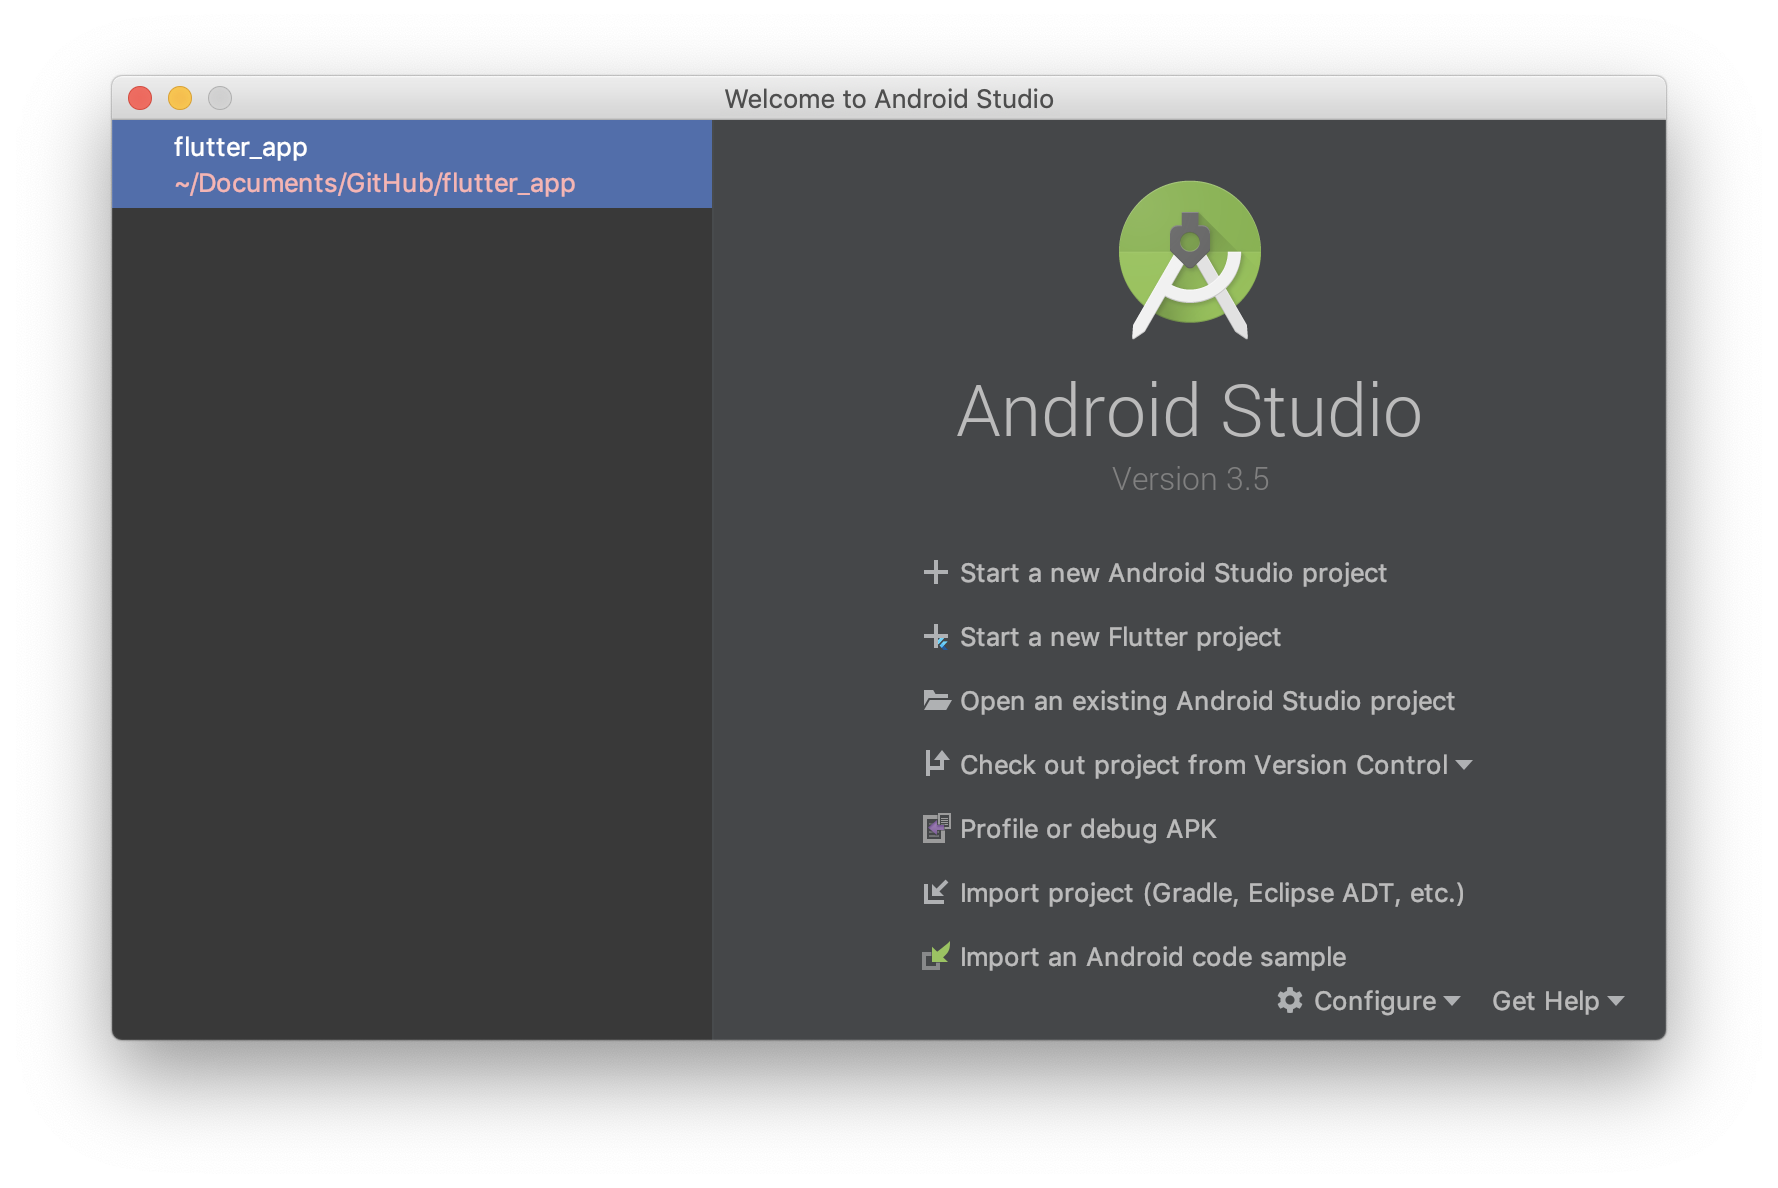Expand the Version Control dropdown arrow
Image resolution: width=1778 pixels, height=1188 pixels.
[1464, 765]
